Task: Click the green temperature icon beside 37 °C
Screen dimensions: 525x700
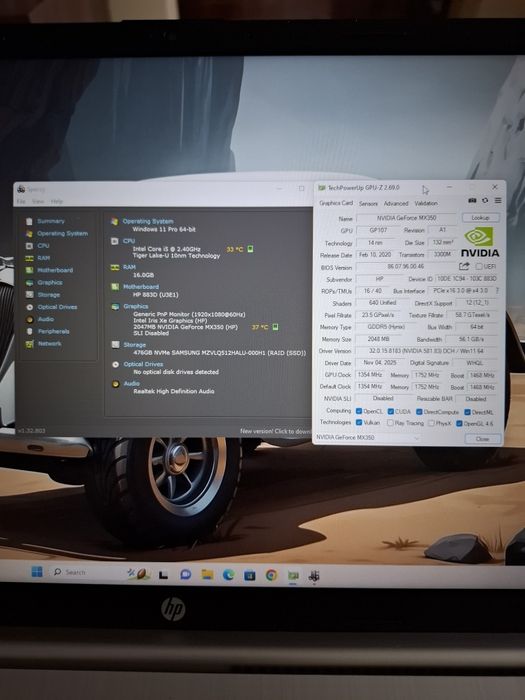Action: coord(275,327)
